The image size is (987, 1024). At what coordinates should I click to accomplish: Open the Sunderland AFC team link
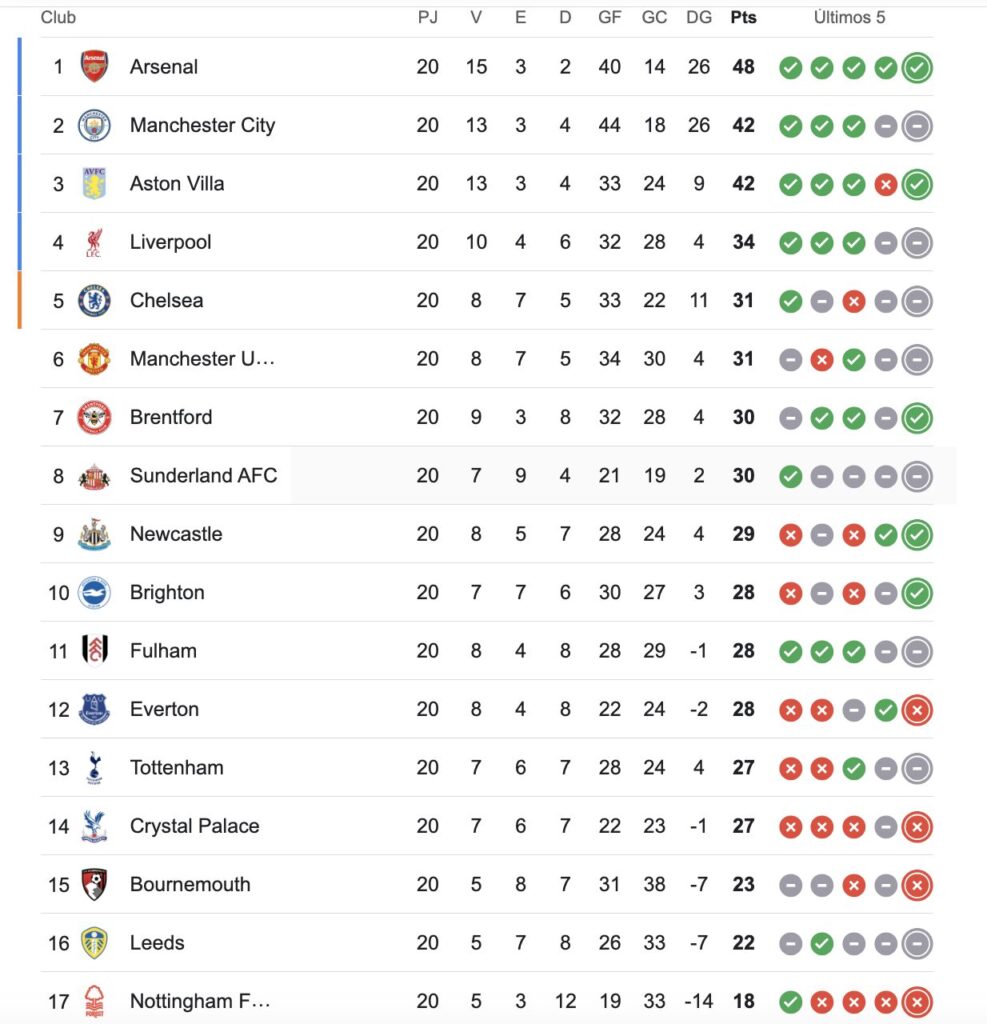coord(203,476)
